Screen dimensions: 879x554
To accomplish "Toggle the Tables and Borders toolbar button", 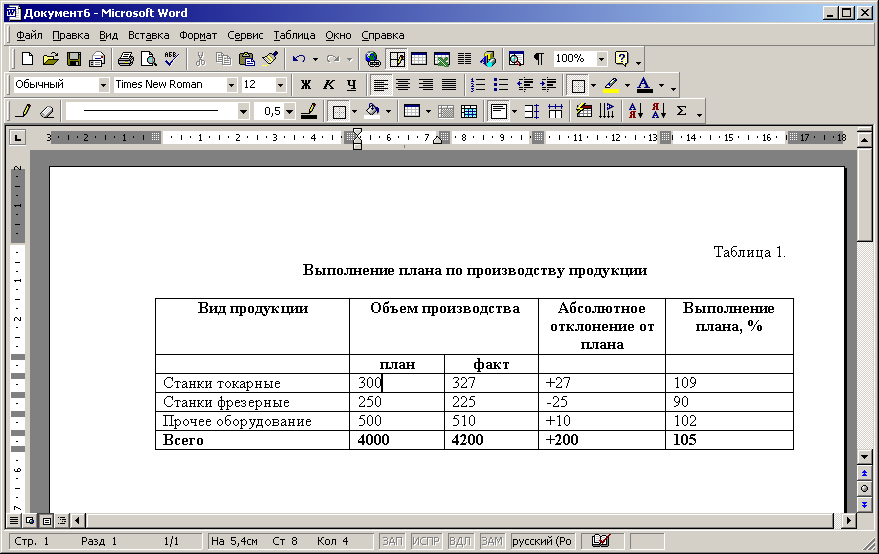I will [x=397, y=58].
